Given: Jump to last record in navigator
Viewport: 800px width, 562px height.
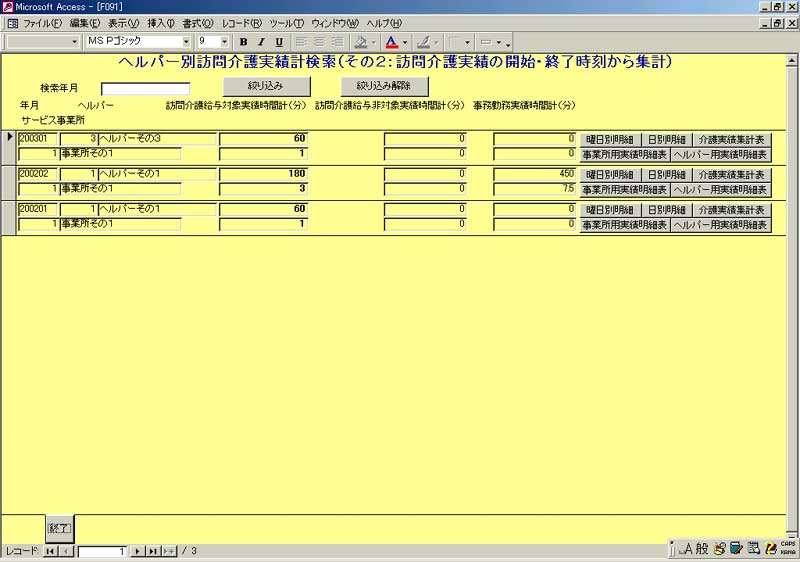Looking at the screenshot, I should (153, 551).
